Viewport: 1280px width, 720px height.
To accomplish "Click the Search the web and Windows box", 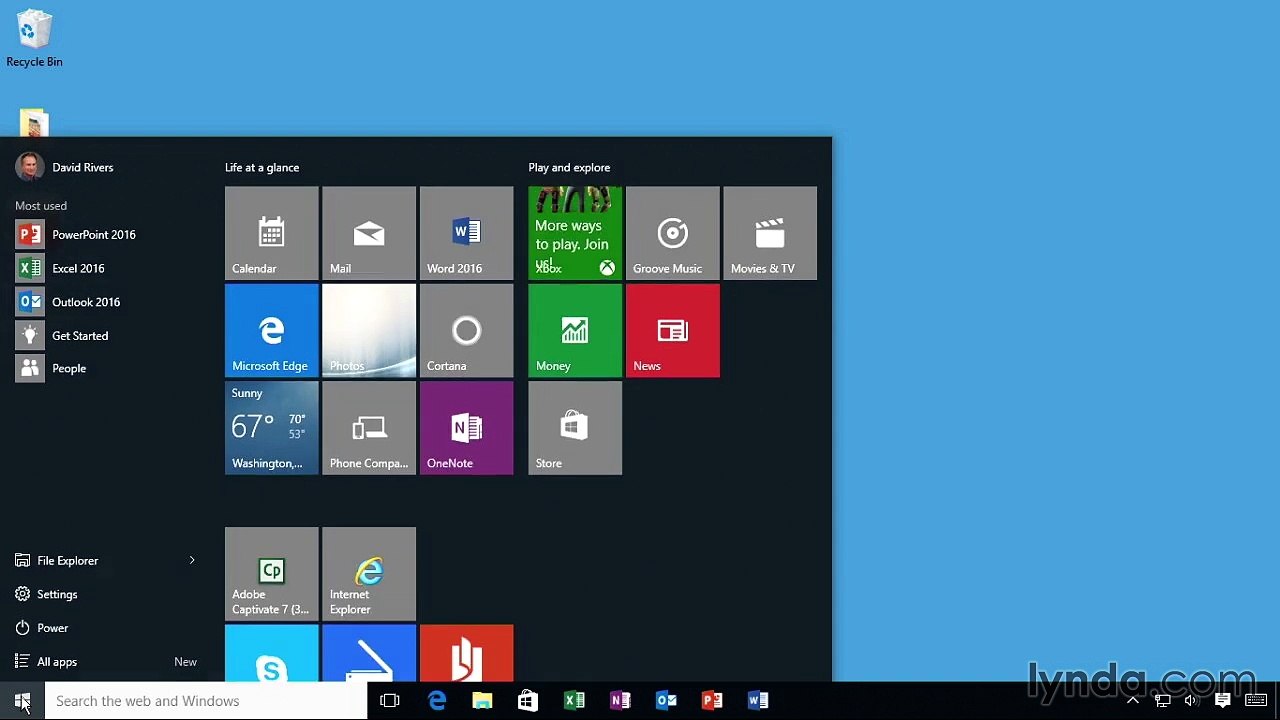I will click(206, 701).
